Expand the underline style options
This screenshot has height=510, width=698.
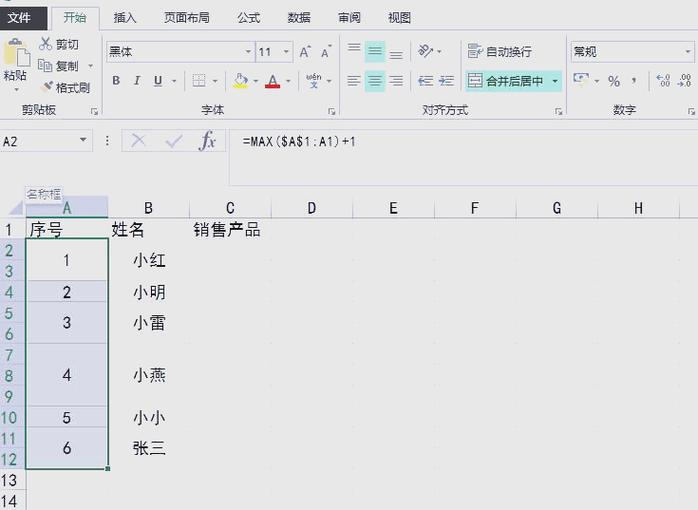click(174, 81)
